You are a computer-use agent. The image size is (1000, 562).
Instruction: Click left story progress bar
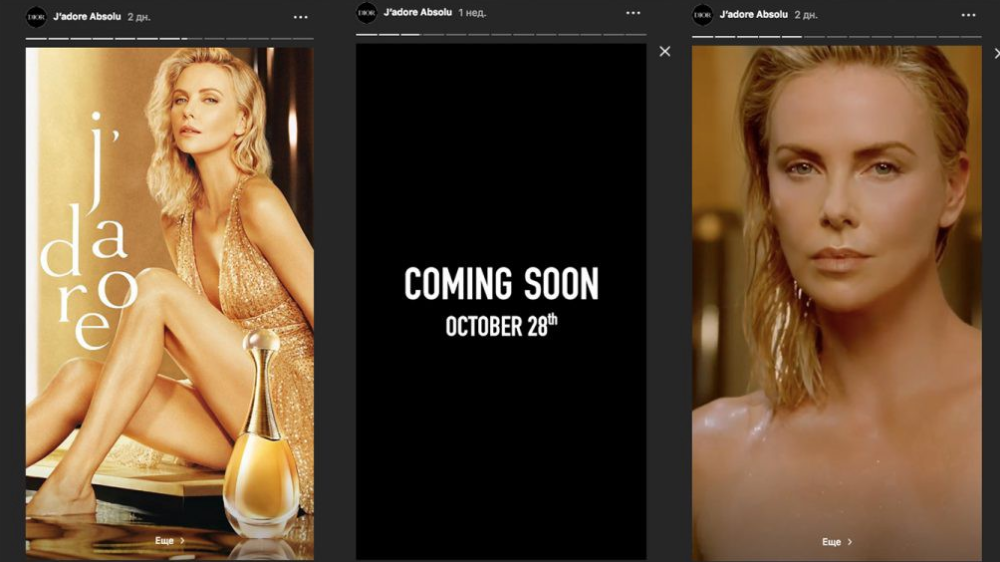point(170,39)
